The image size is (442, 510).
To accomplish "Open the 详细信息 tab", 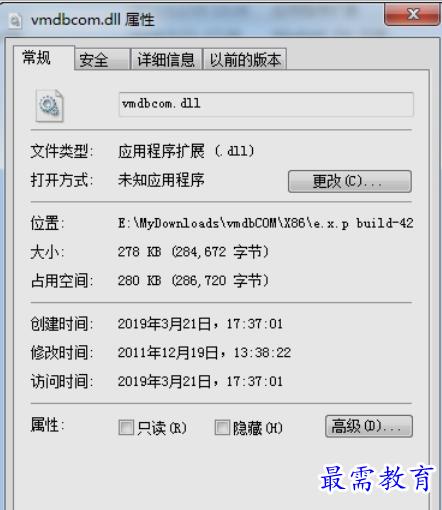I will (x=166, y=60).
